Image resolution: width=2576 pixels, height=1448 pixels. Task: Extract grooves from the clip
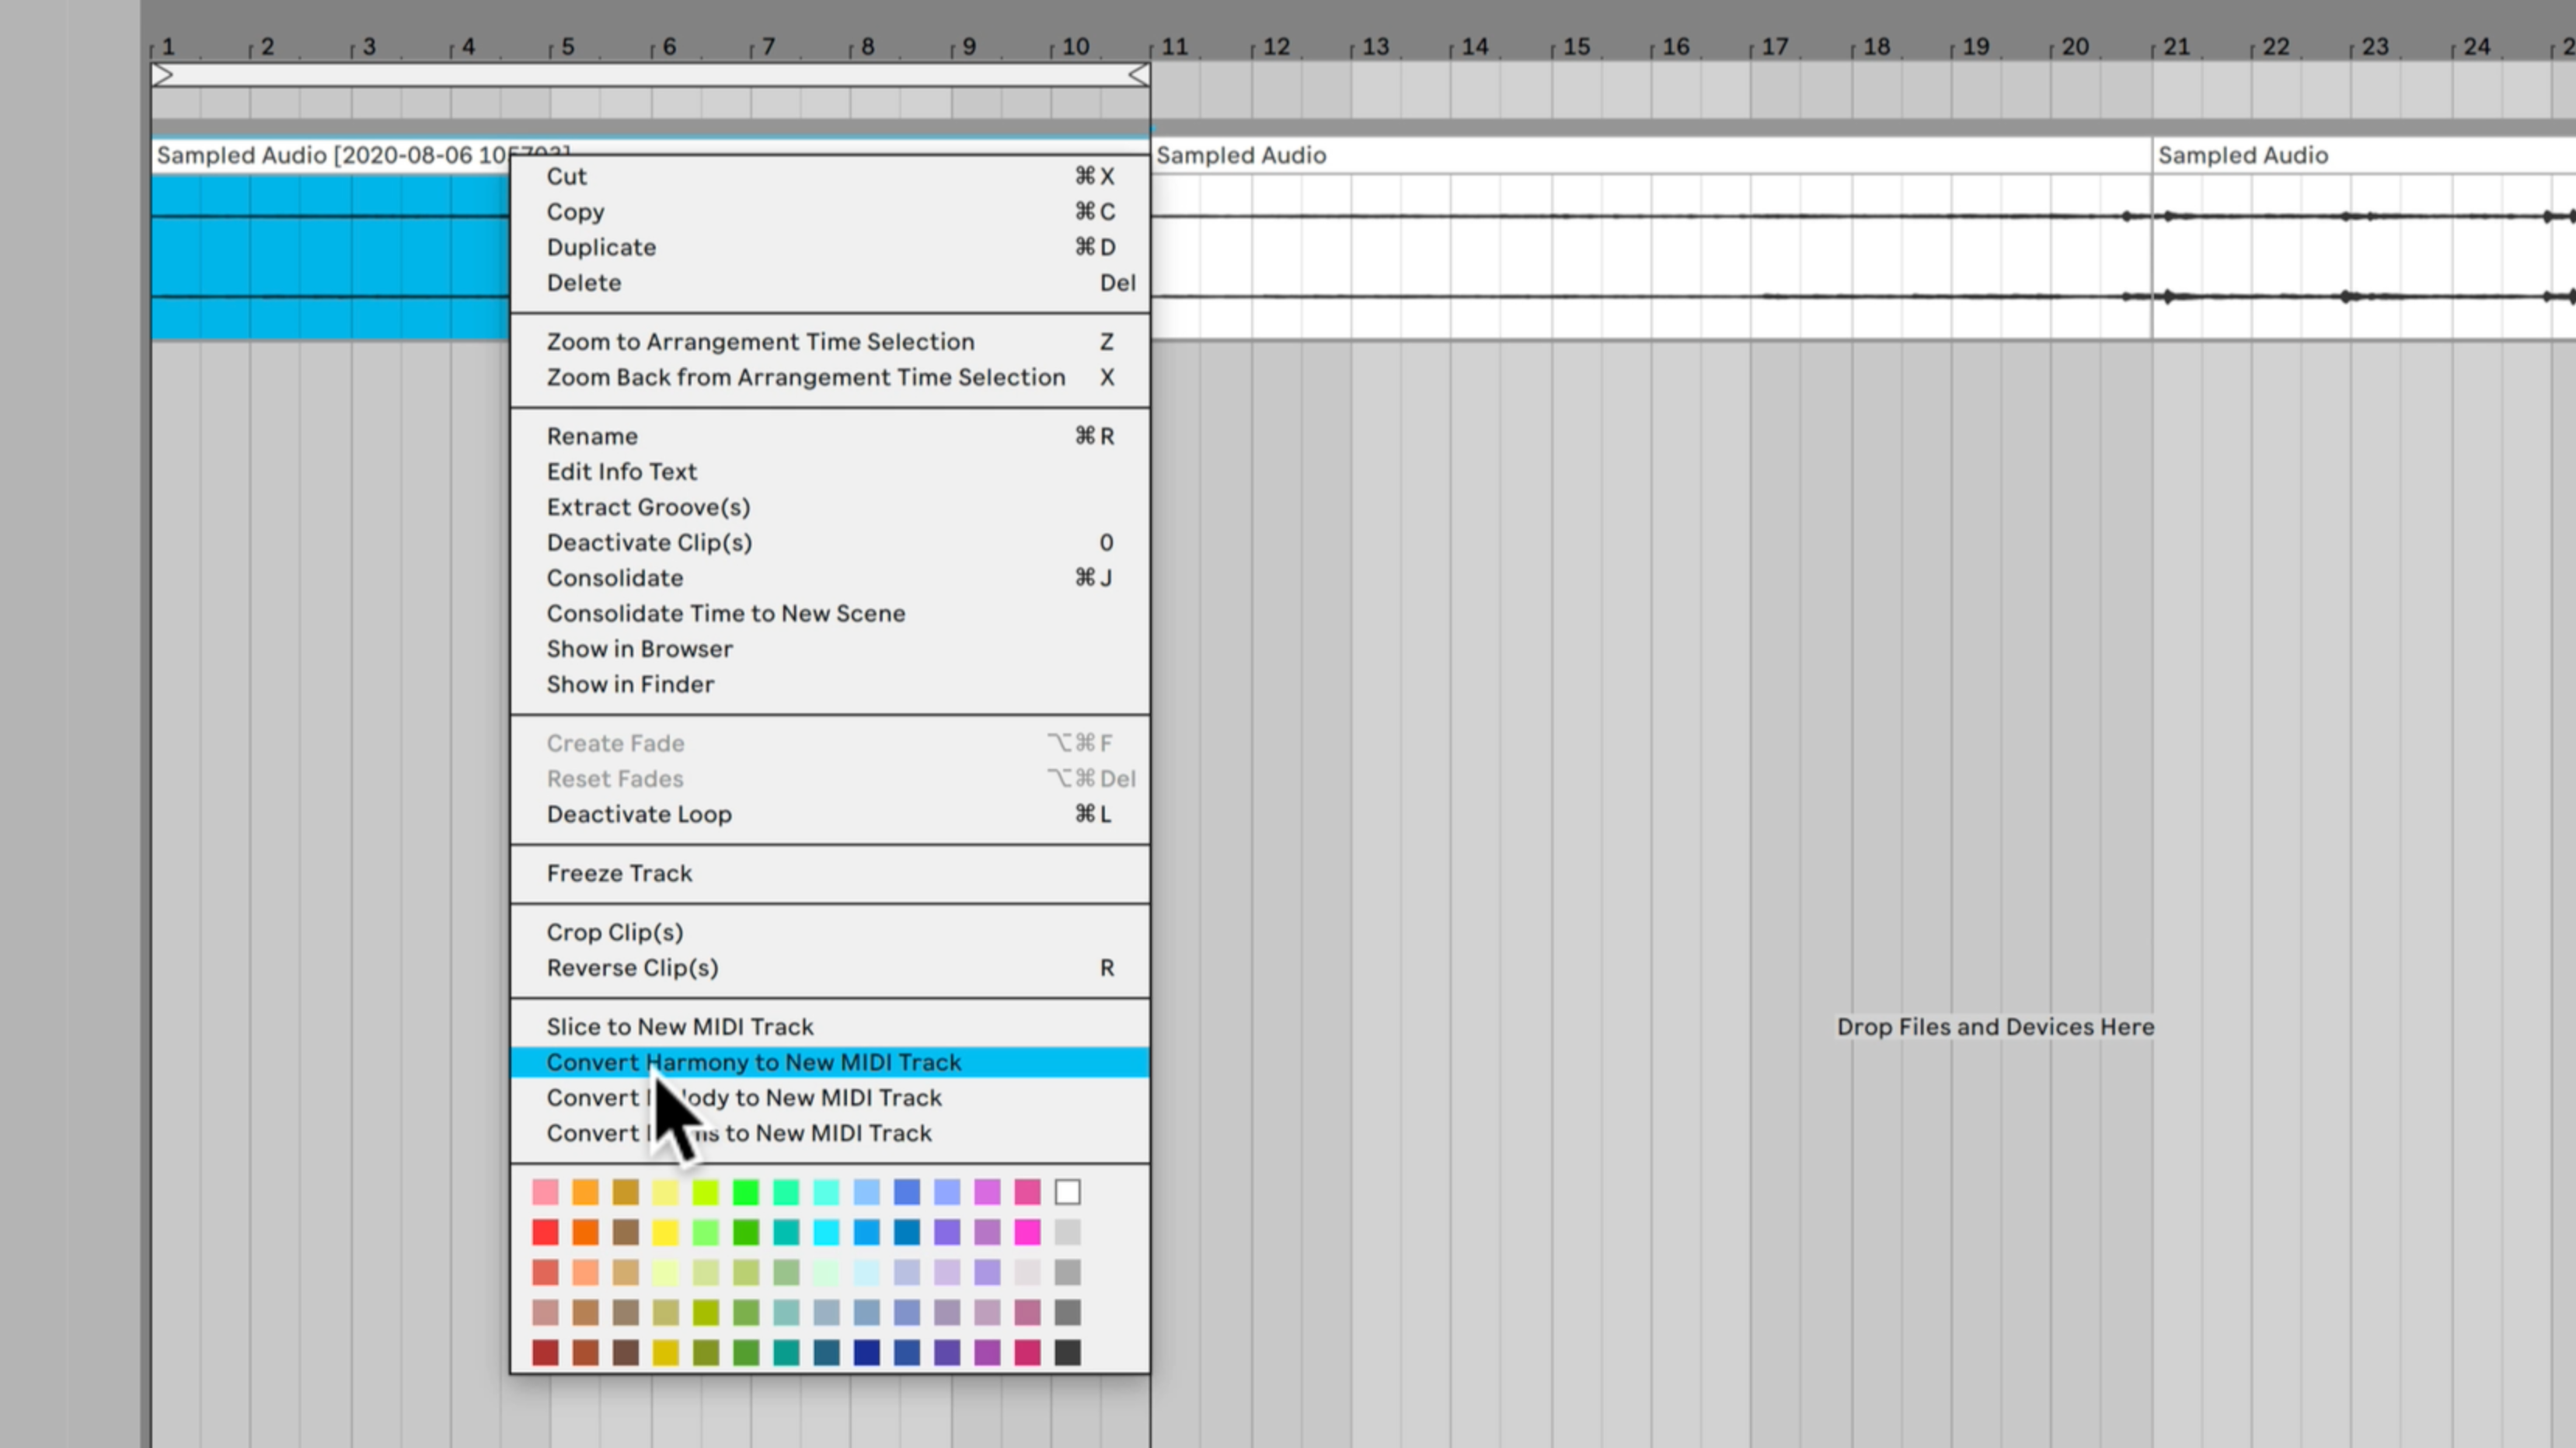[650, 507]
